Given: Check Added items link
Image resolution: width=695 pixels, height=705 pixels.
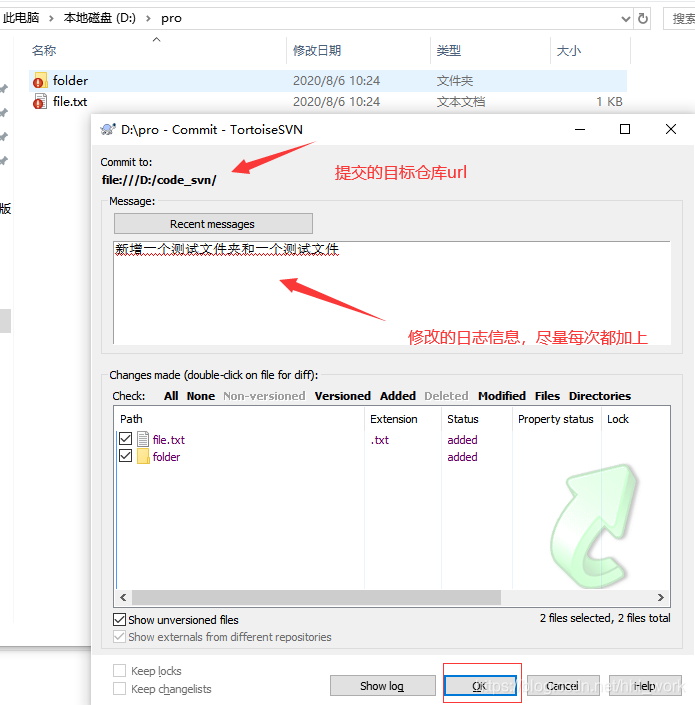Looking at the screenshot, I should [398, 396].
